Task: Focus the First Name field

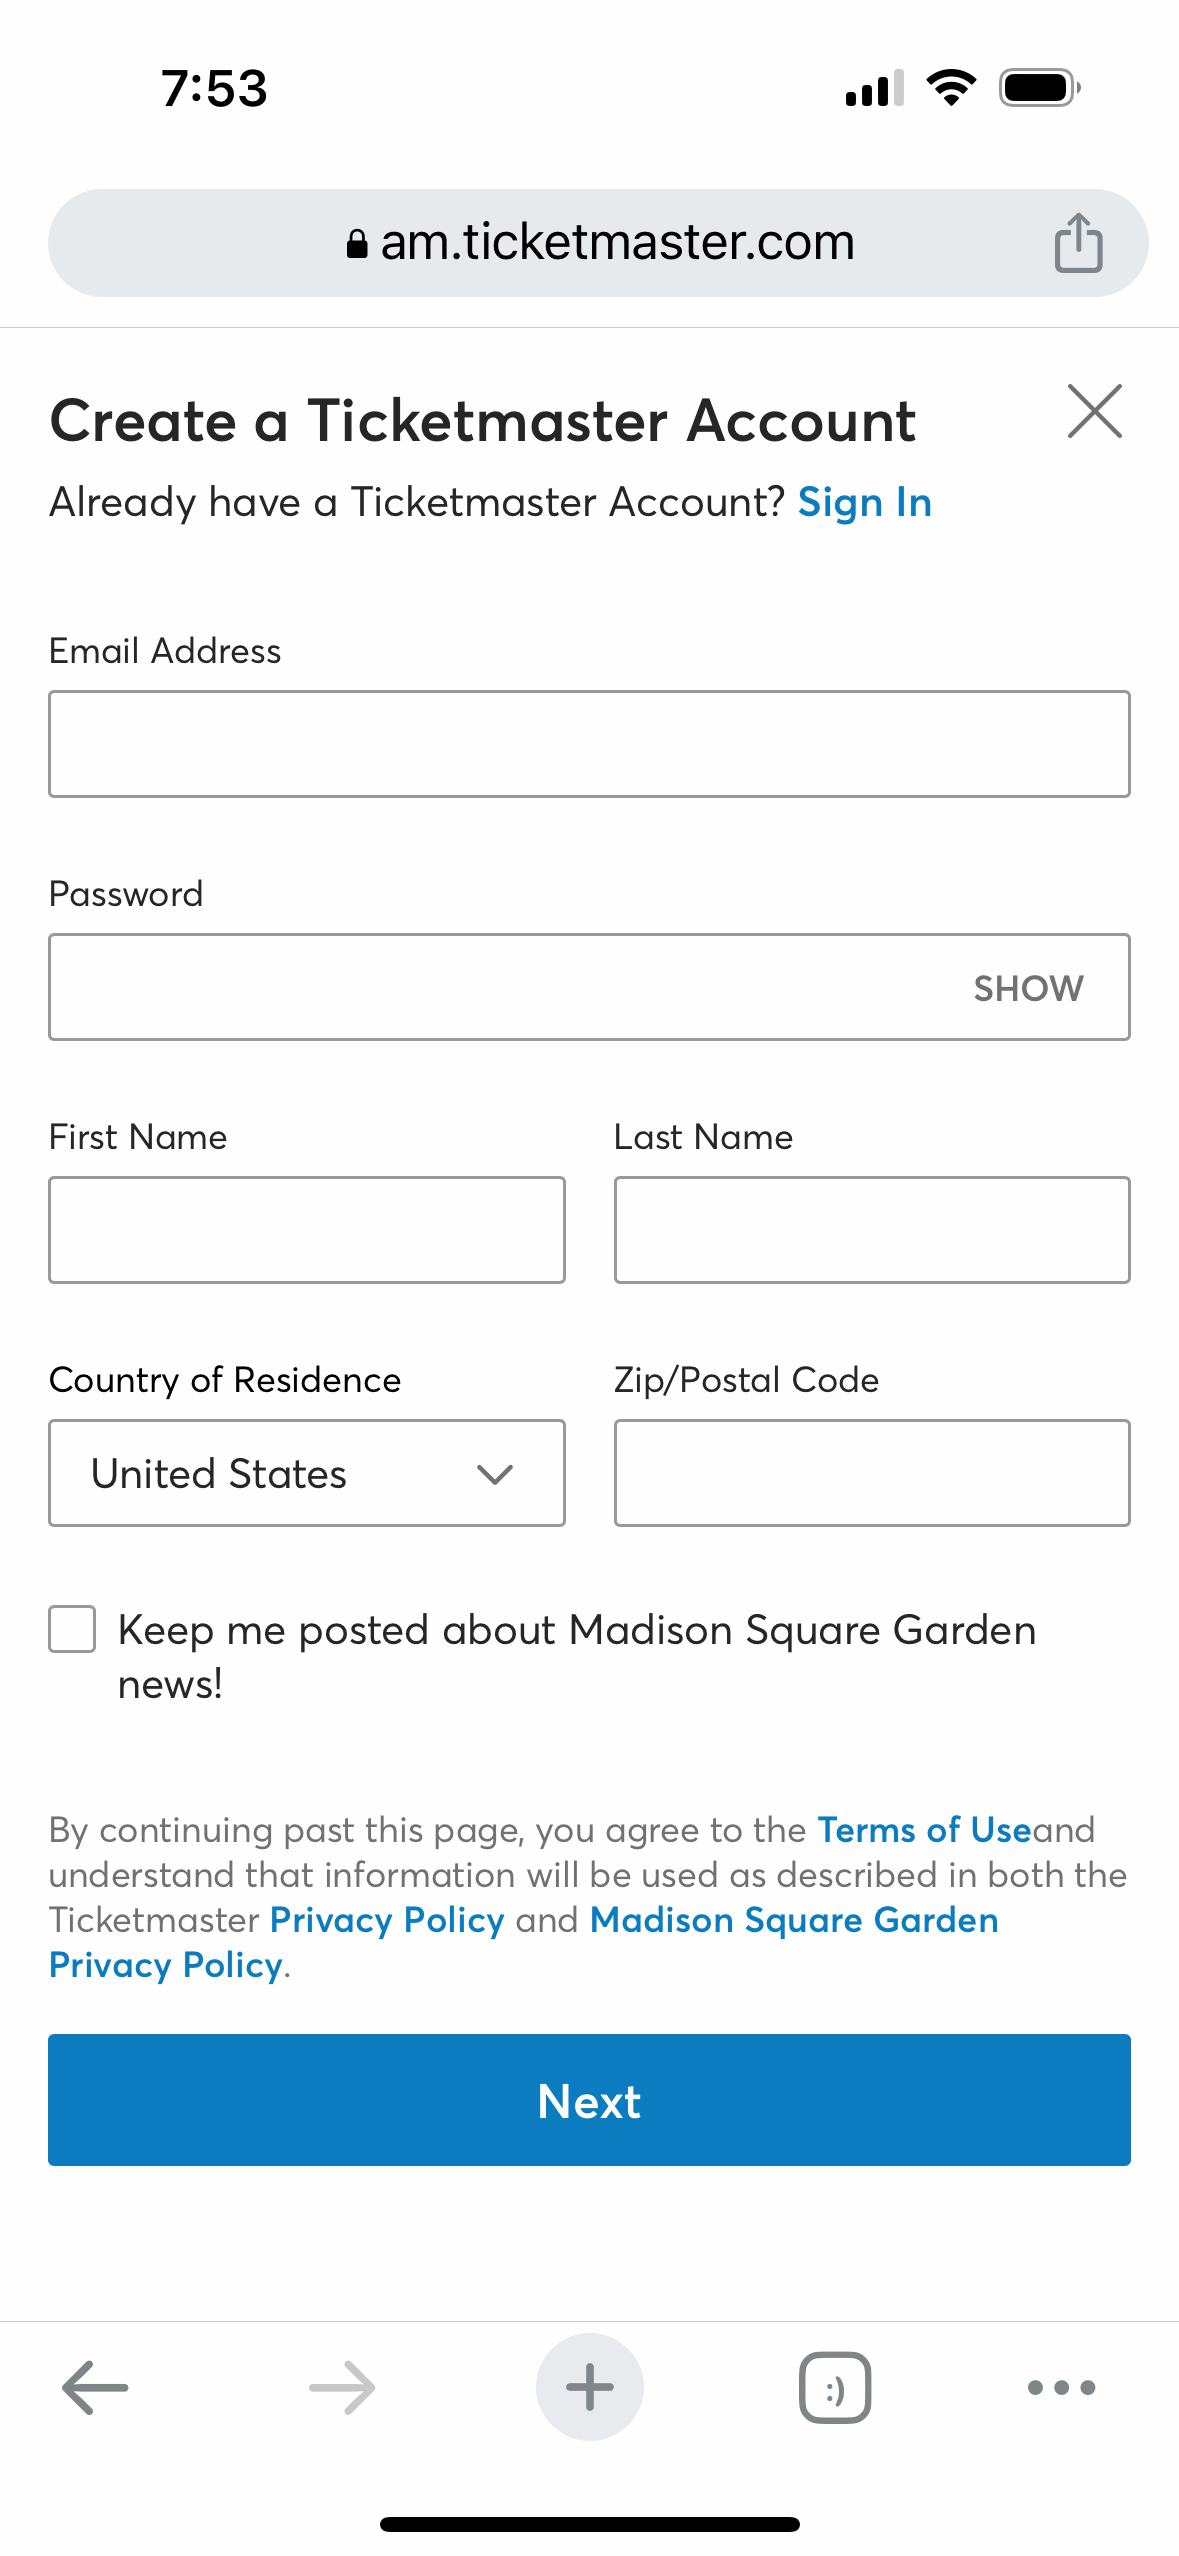Action: coord(306,1230)
